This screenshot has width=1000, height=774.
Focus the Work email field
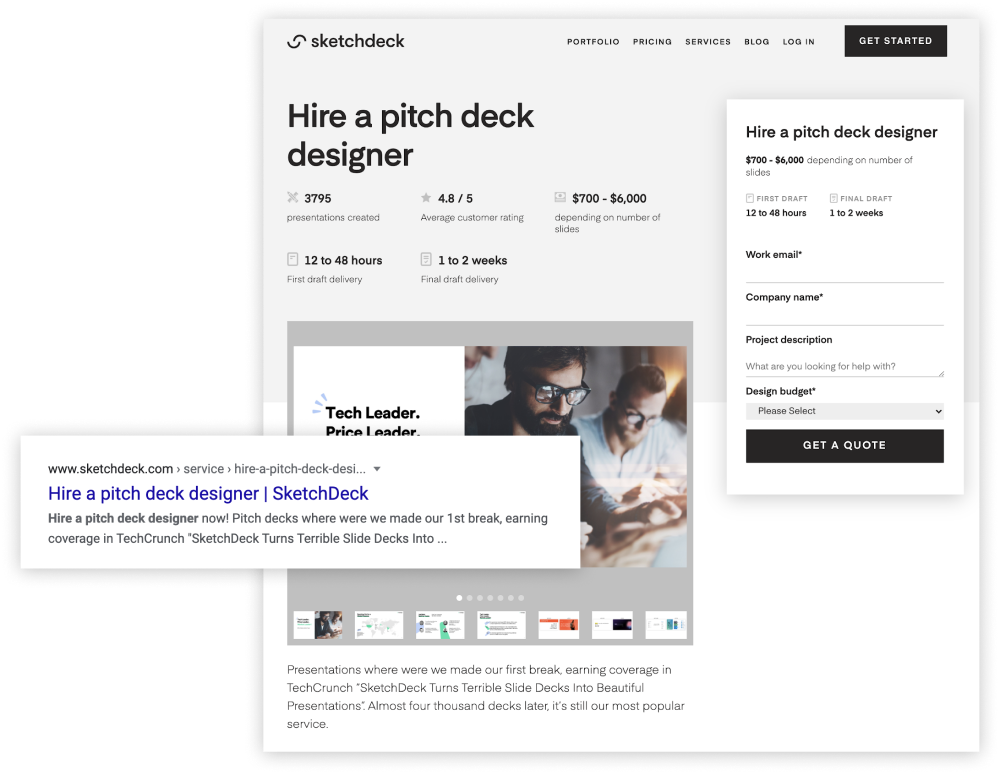pos(844,272)
